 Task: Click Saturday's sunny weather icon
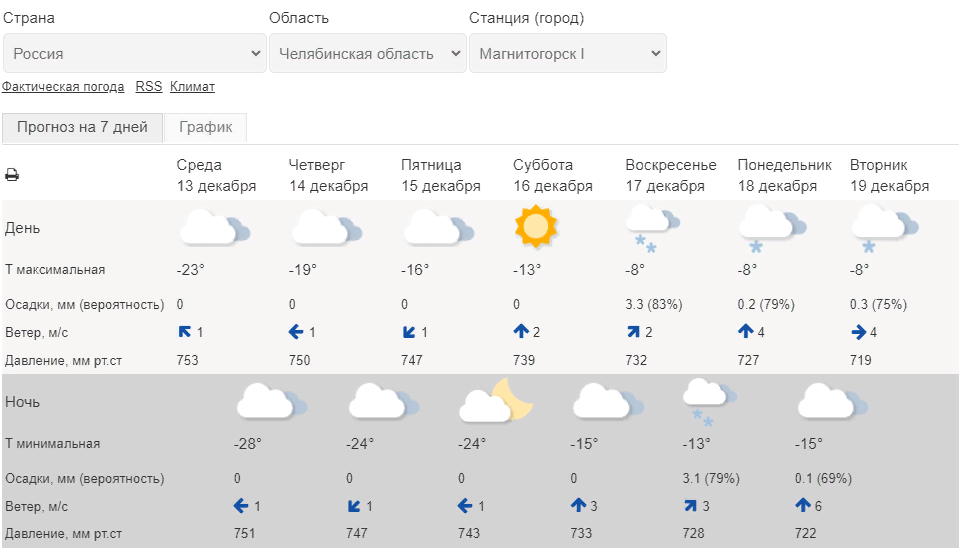click(x=534, y=226)
